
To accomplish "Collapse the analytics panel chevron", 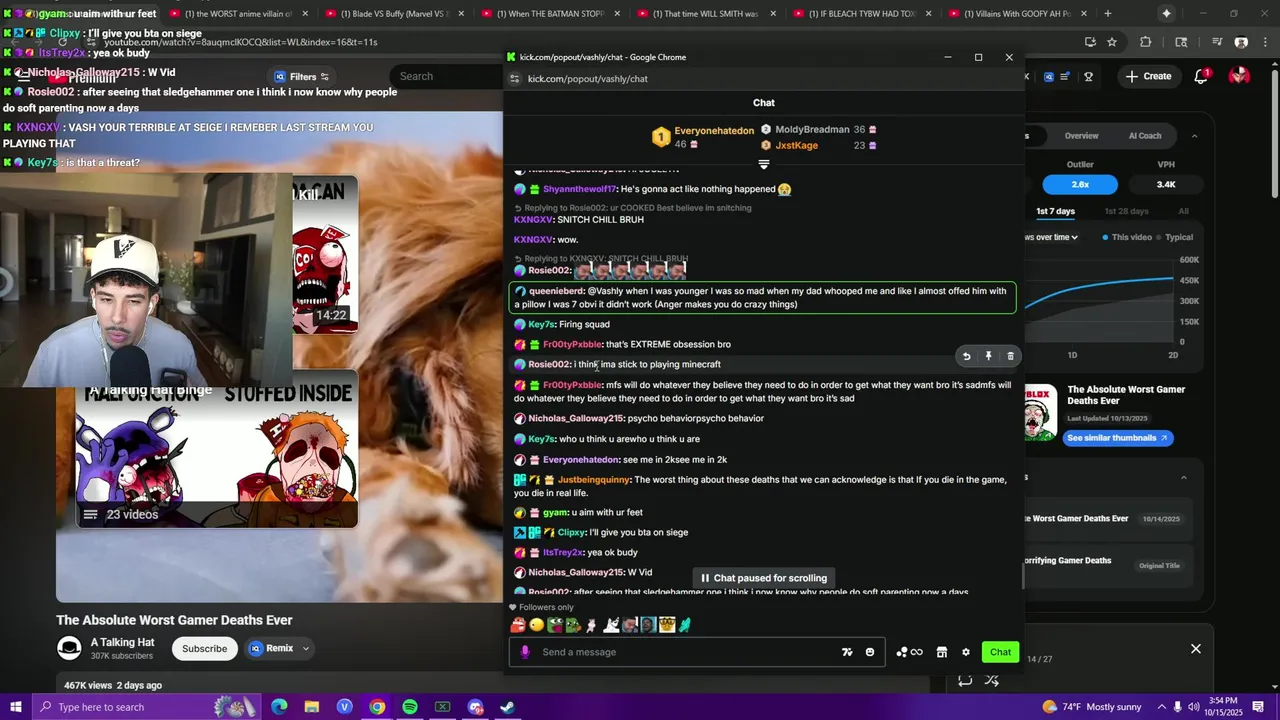I will click(x=1194, y=136).
